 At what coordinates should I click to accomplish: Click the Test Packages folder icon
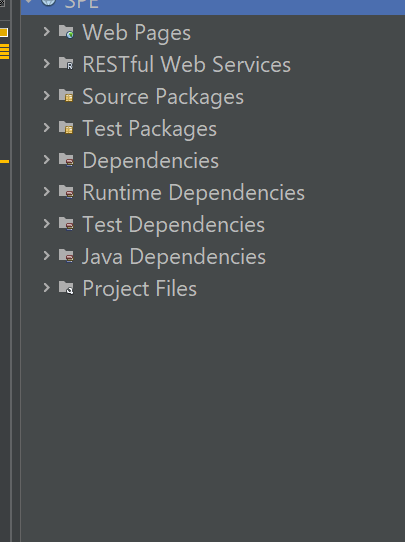coord(66,128)
